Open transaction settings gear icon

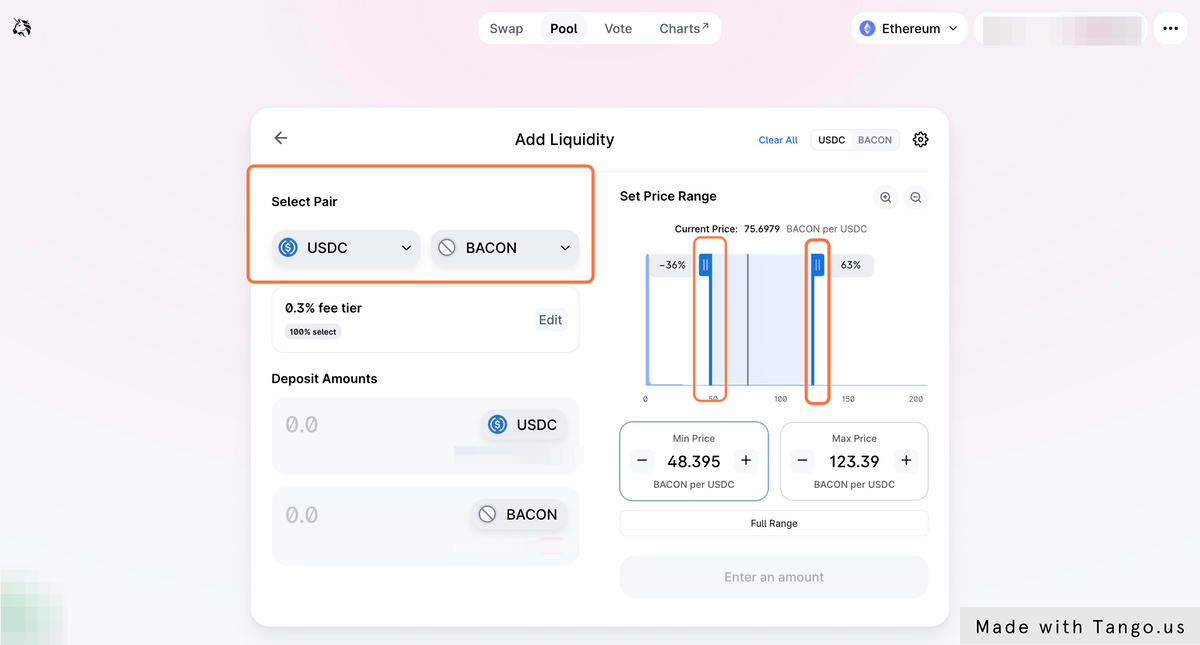click(x=920, y=140)
